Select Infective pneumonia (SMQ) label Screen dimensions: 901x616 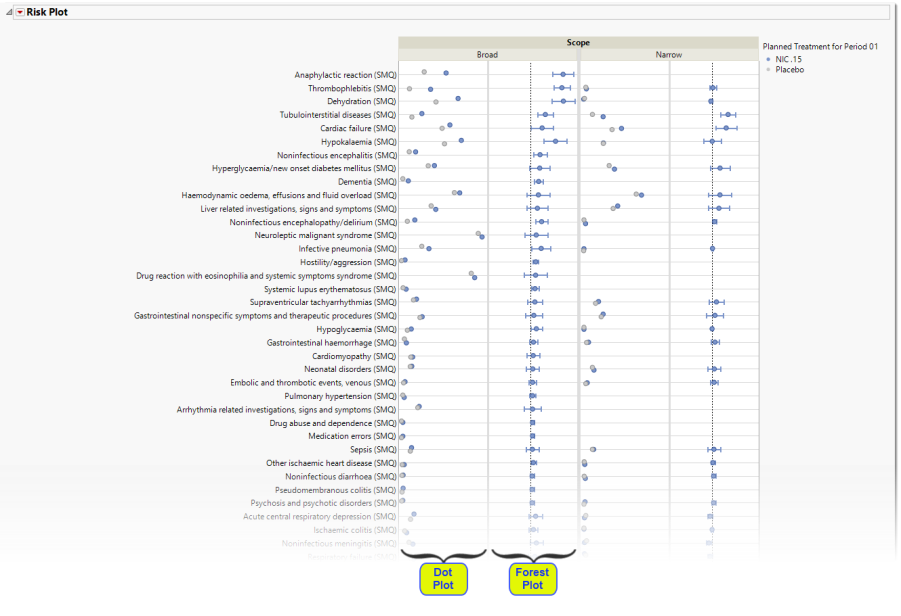click(348, 249)
